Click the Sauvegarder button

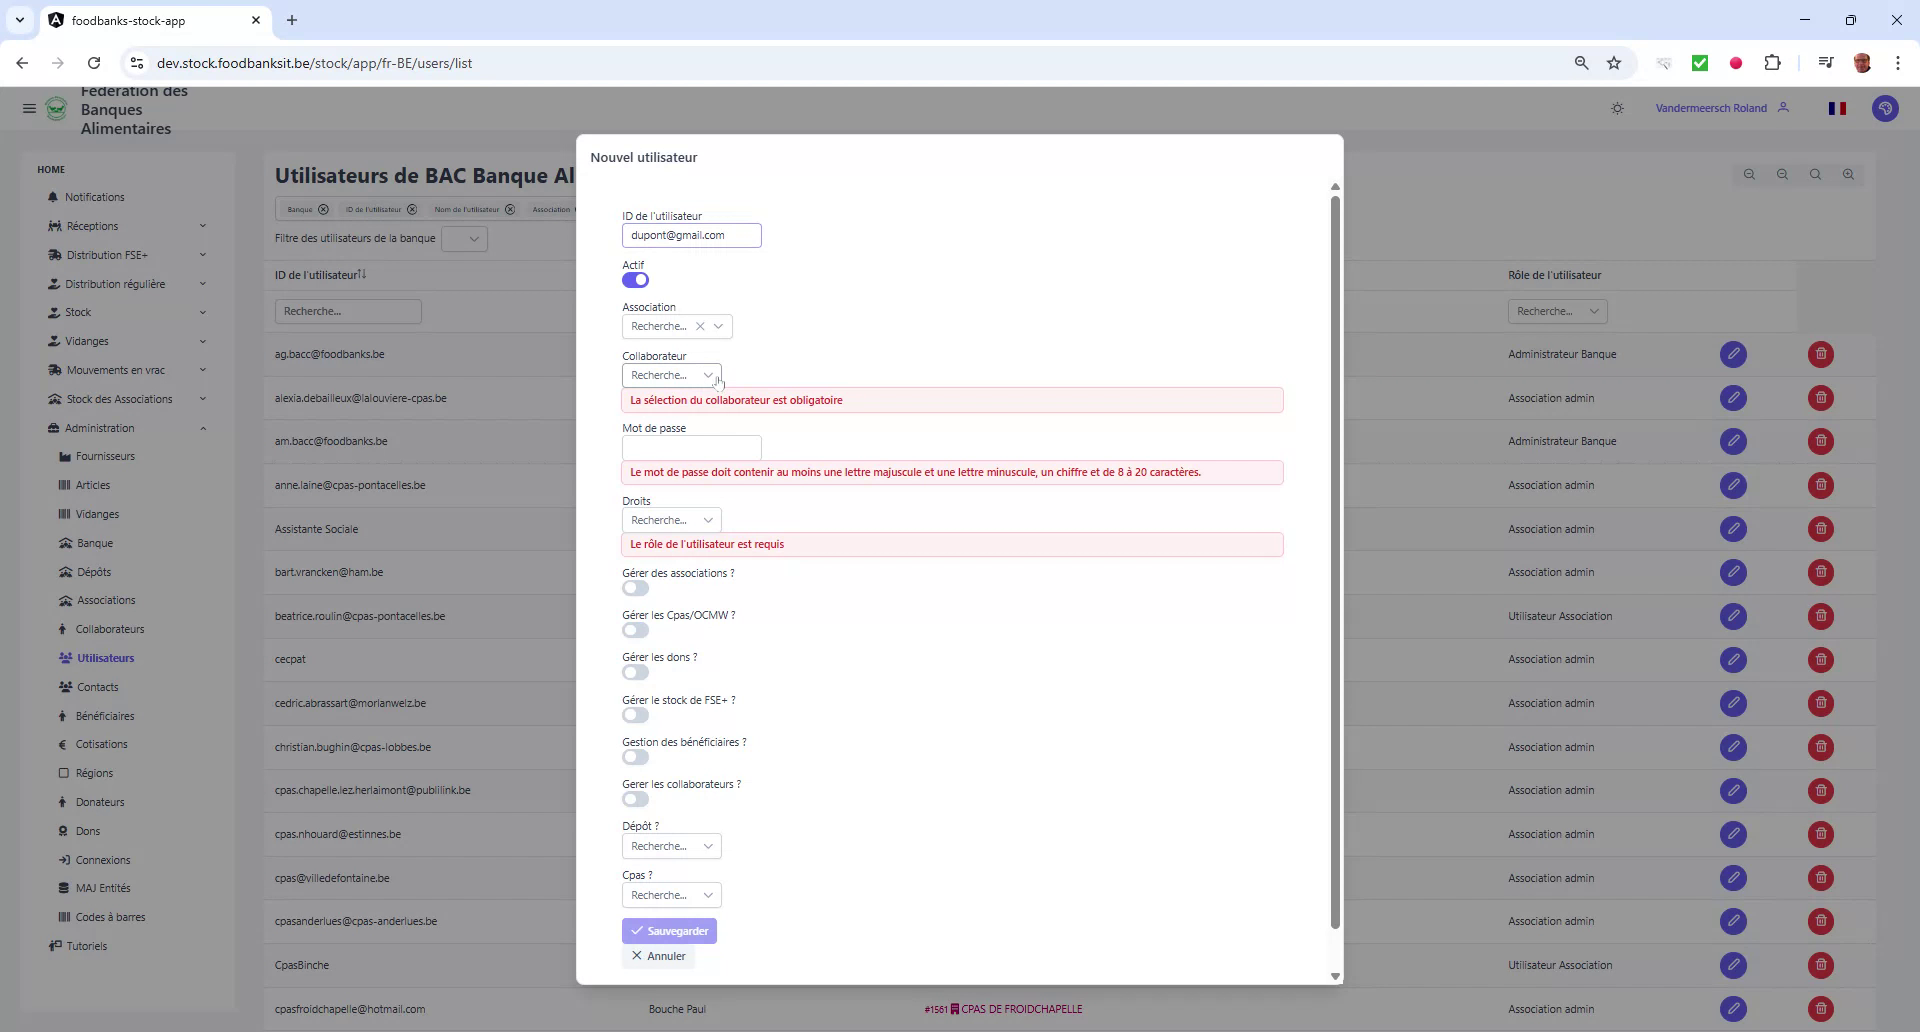tap(669, 930)
